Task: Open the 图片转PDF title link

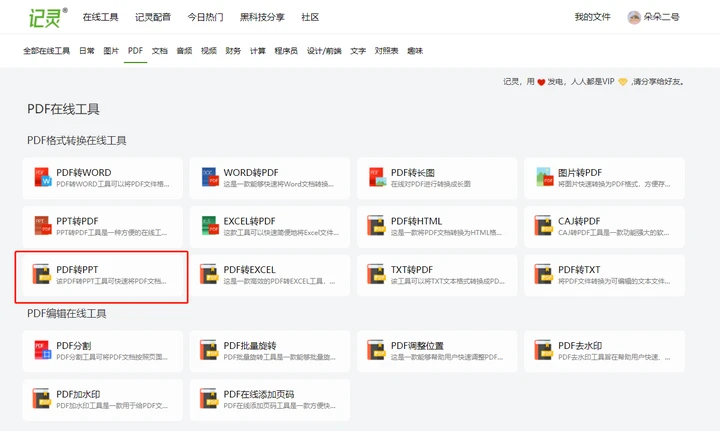Action: coord(580,173)
